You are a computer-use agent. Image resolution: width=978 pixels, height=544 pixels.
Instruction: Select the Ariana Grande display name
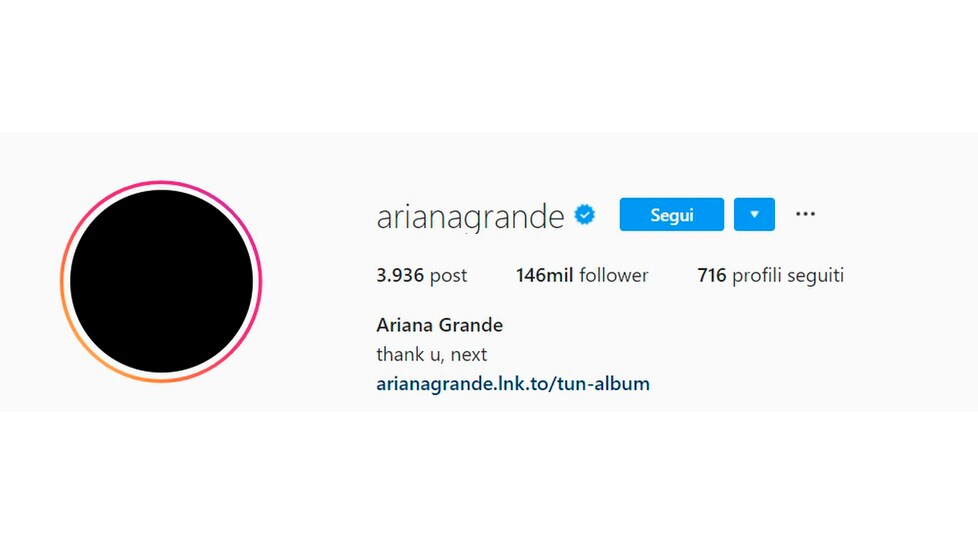click(x=440, y=325)
